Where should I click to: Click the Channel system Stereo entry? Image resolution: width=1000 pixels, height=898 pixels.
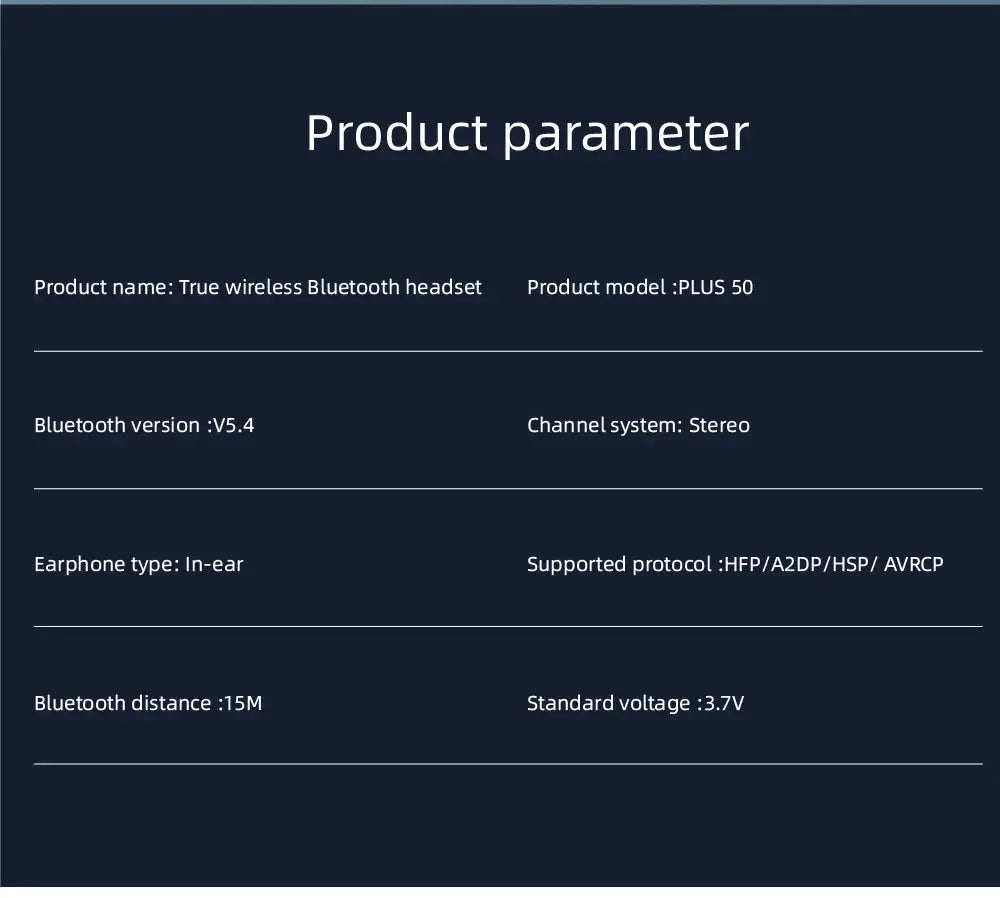point(638,425)
